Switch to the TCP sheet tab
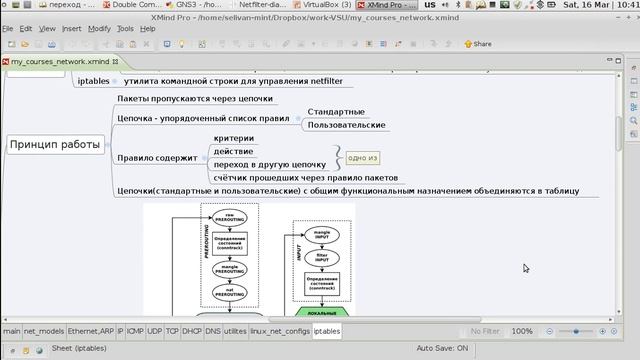 [x=172, y=331]
